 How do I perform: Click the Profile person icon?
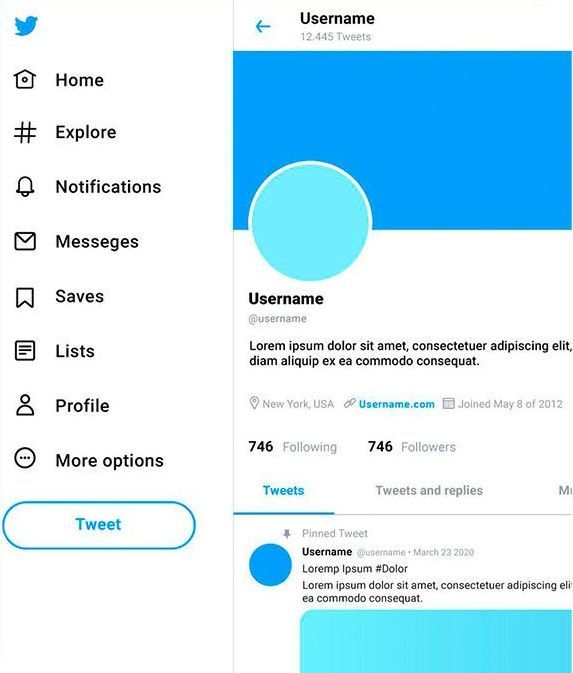coord(25,405)
